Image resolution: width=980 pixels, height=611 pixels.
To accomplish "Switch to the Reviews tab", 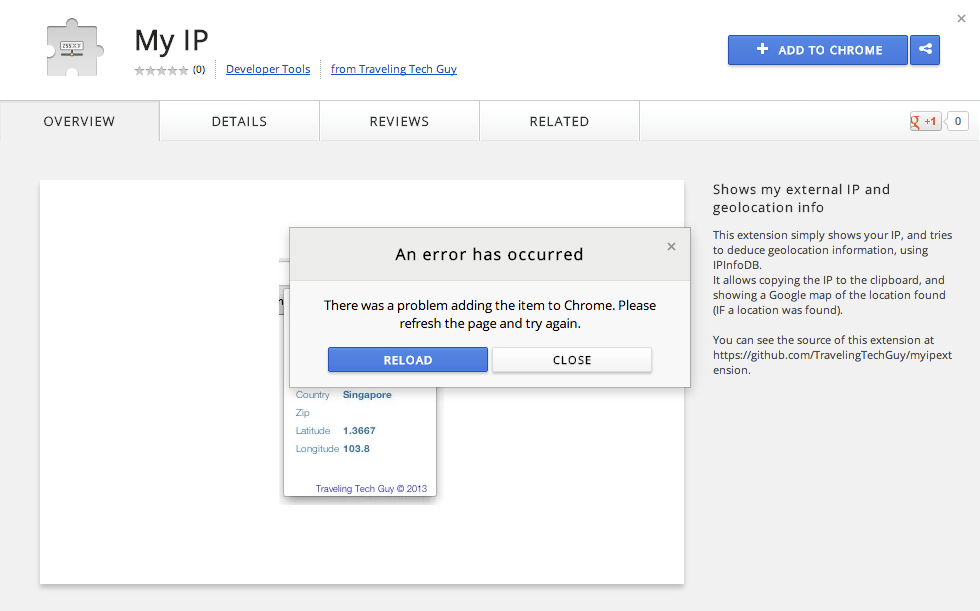I will pos(399,121).
